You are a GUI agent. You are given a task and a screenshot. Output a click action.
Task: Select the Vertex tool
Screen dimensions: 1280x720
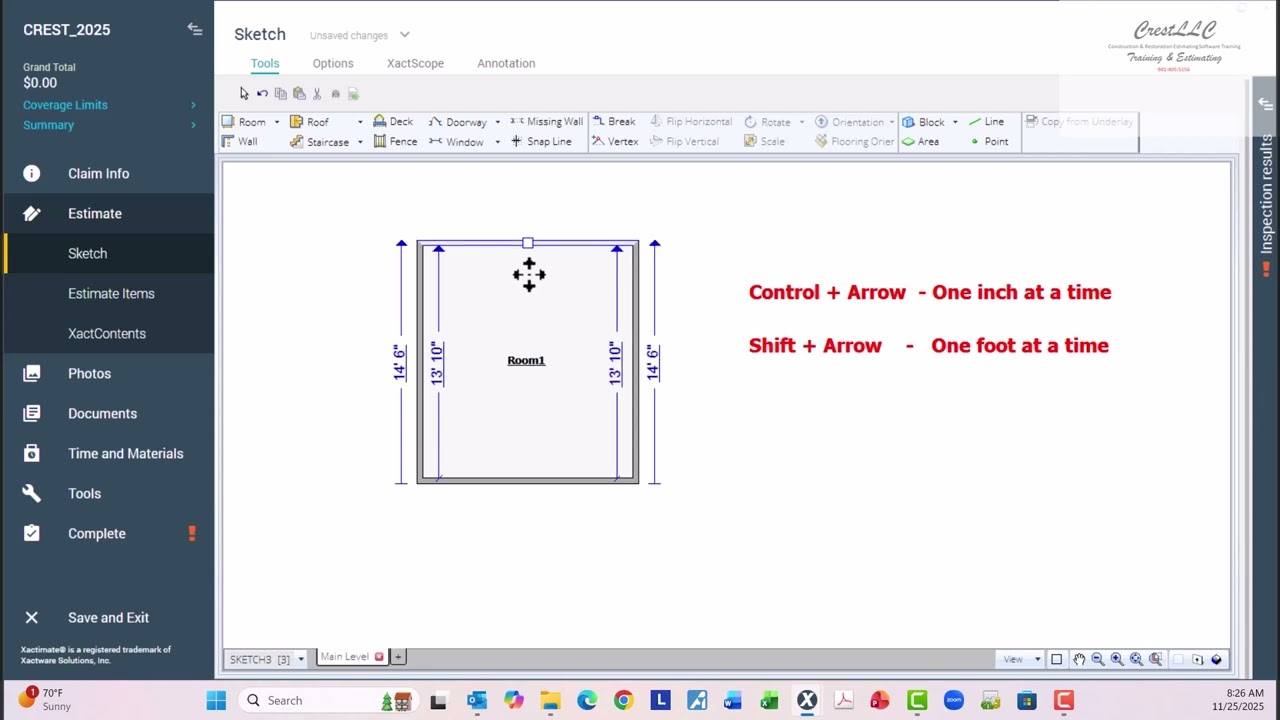point(615,142)
